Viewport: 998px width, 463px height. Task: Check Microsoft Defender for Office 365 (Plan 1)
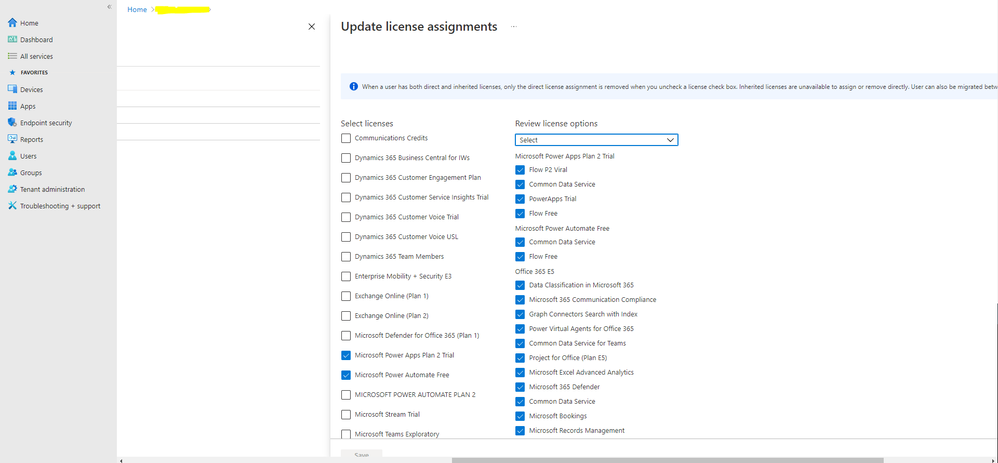pyautogui.click(x=346, y=336)
